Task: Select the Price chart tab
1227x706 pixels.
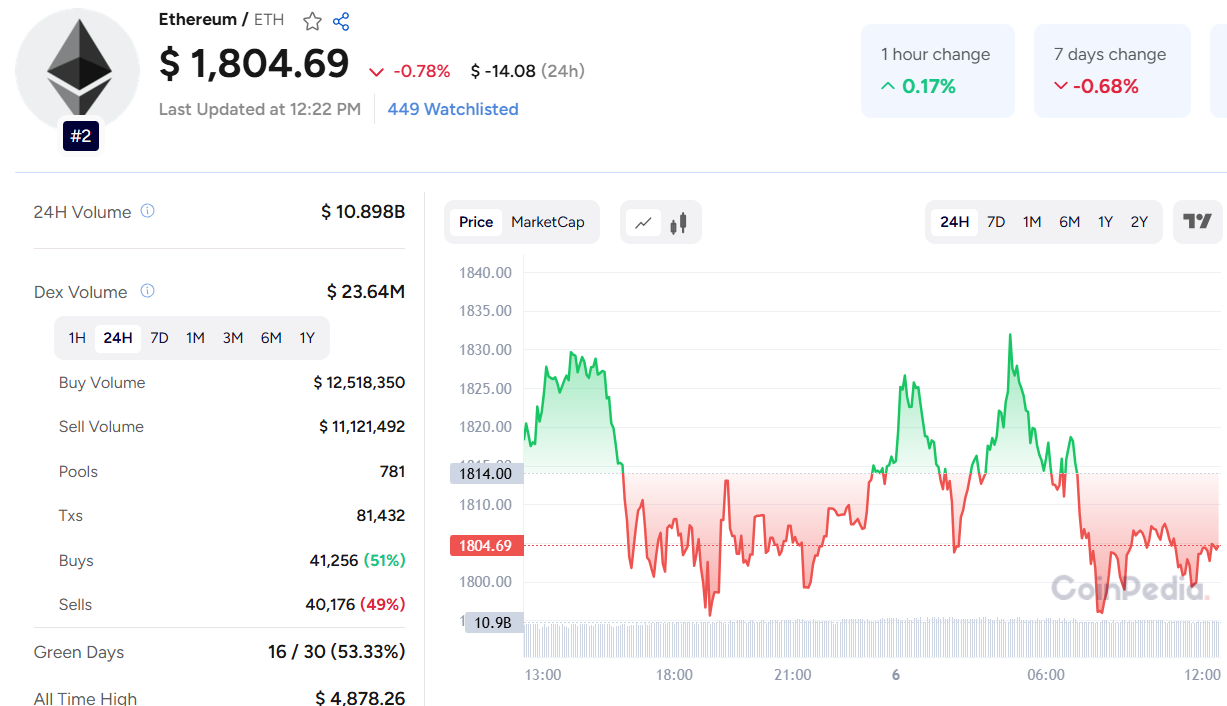Action: (476, 222)
